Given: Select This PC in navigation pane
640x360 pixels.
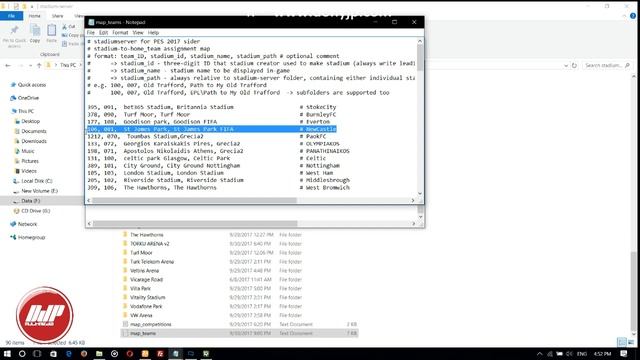Looking at the screenshot, I should coord(26,111).
